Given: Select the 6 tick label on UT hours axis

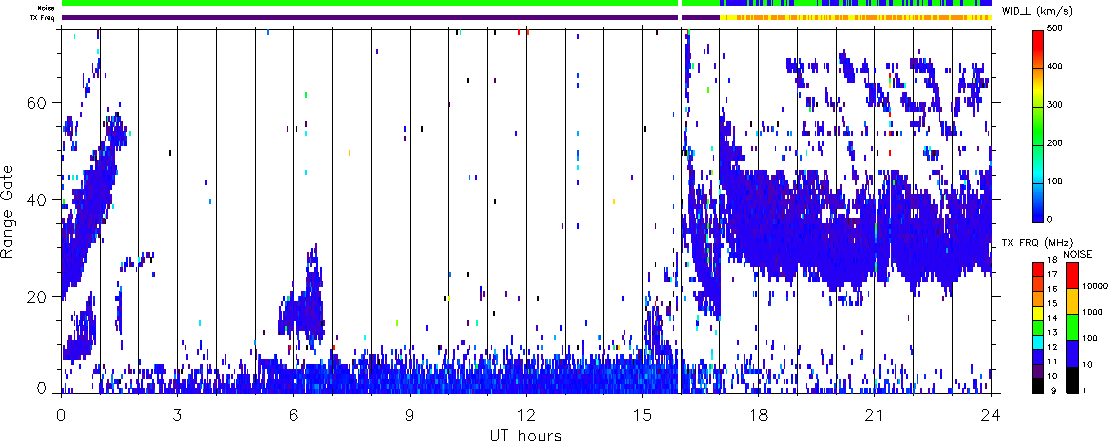Looking at the screenshot, I should coord(293,415).
